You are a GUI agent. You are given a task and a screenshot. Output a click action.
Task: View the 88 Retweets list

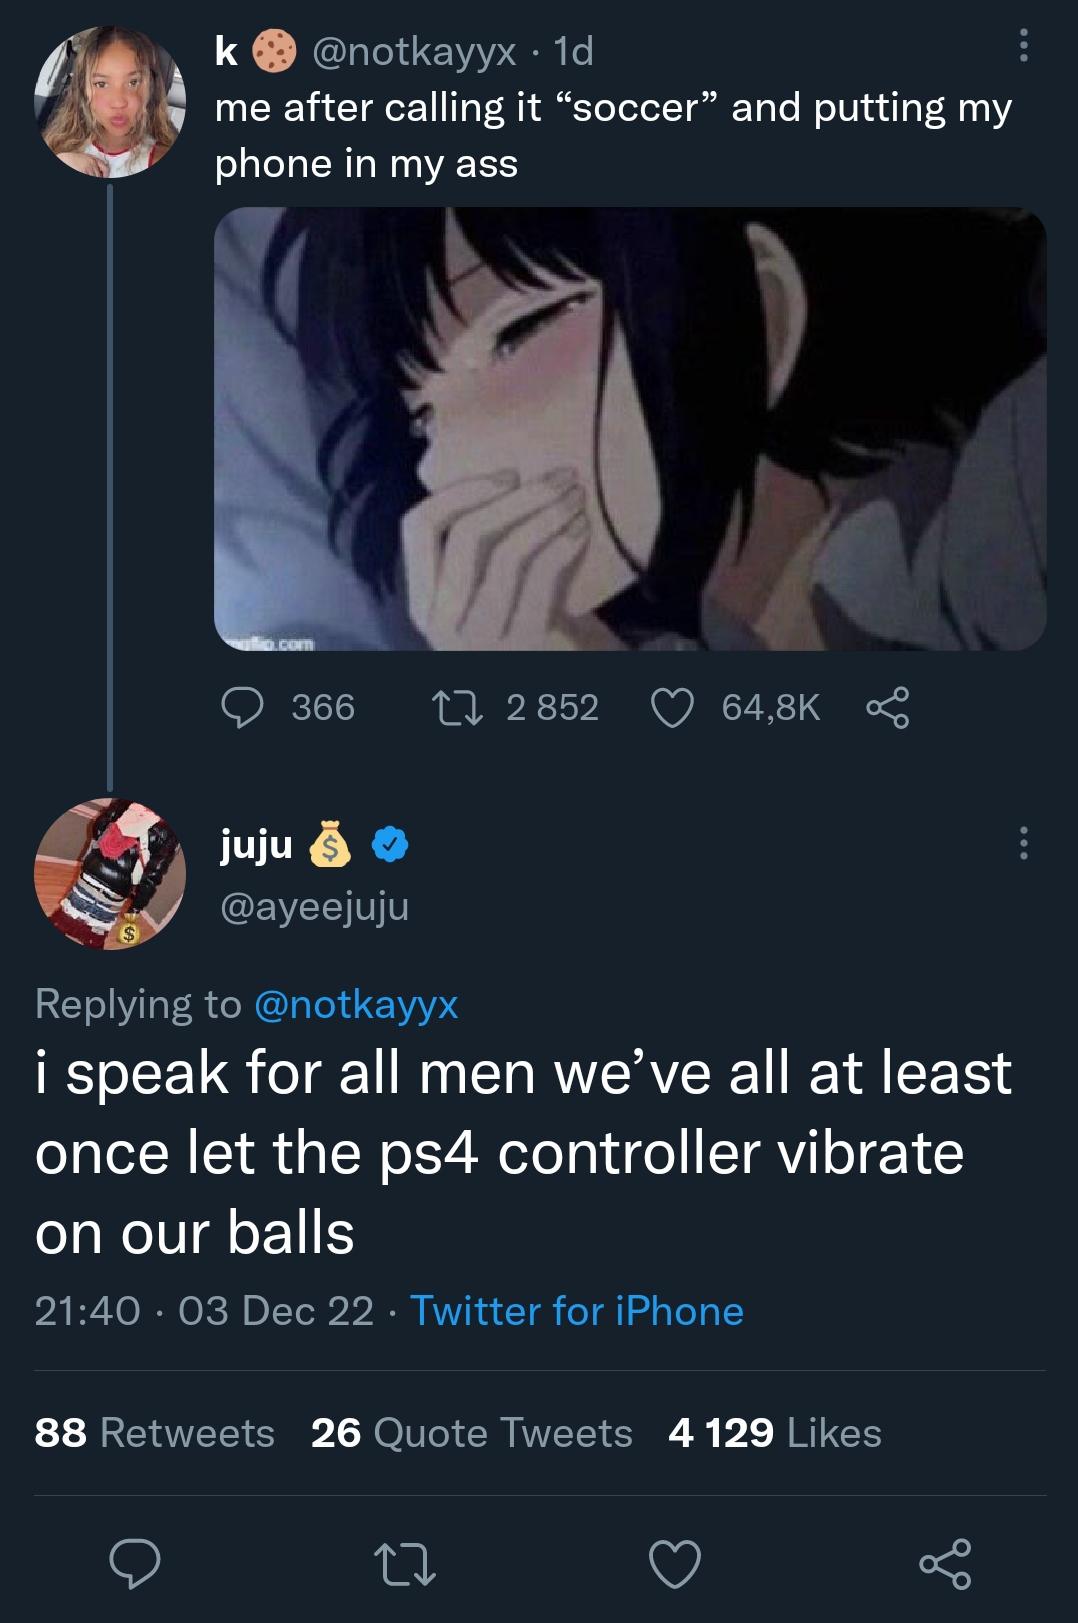click(154, 1433)
